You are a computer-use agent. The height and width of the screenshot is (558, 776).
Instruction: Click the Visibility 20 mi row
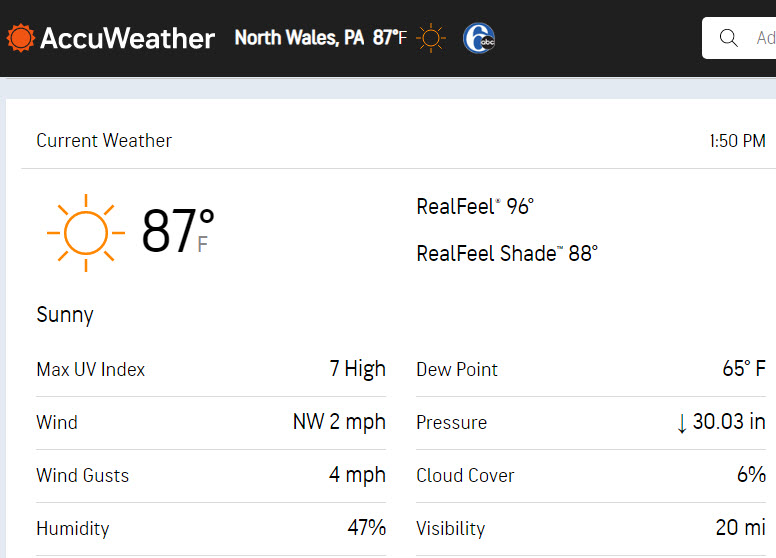(x=591, y=529)
